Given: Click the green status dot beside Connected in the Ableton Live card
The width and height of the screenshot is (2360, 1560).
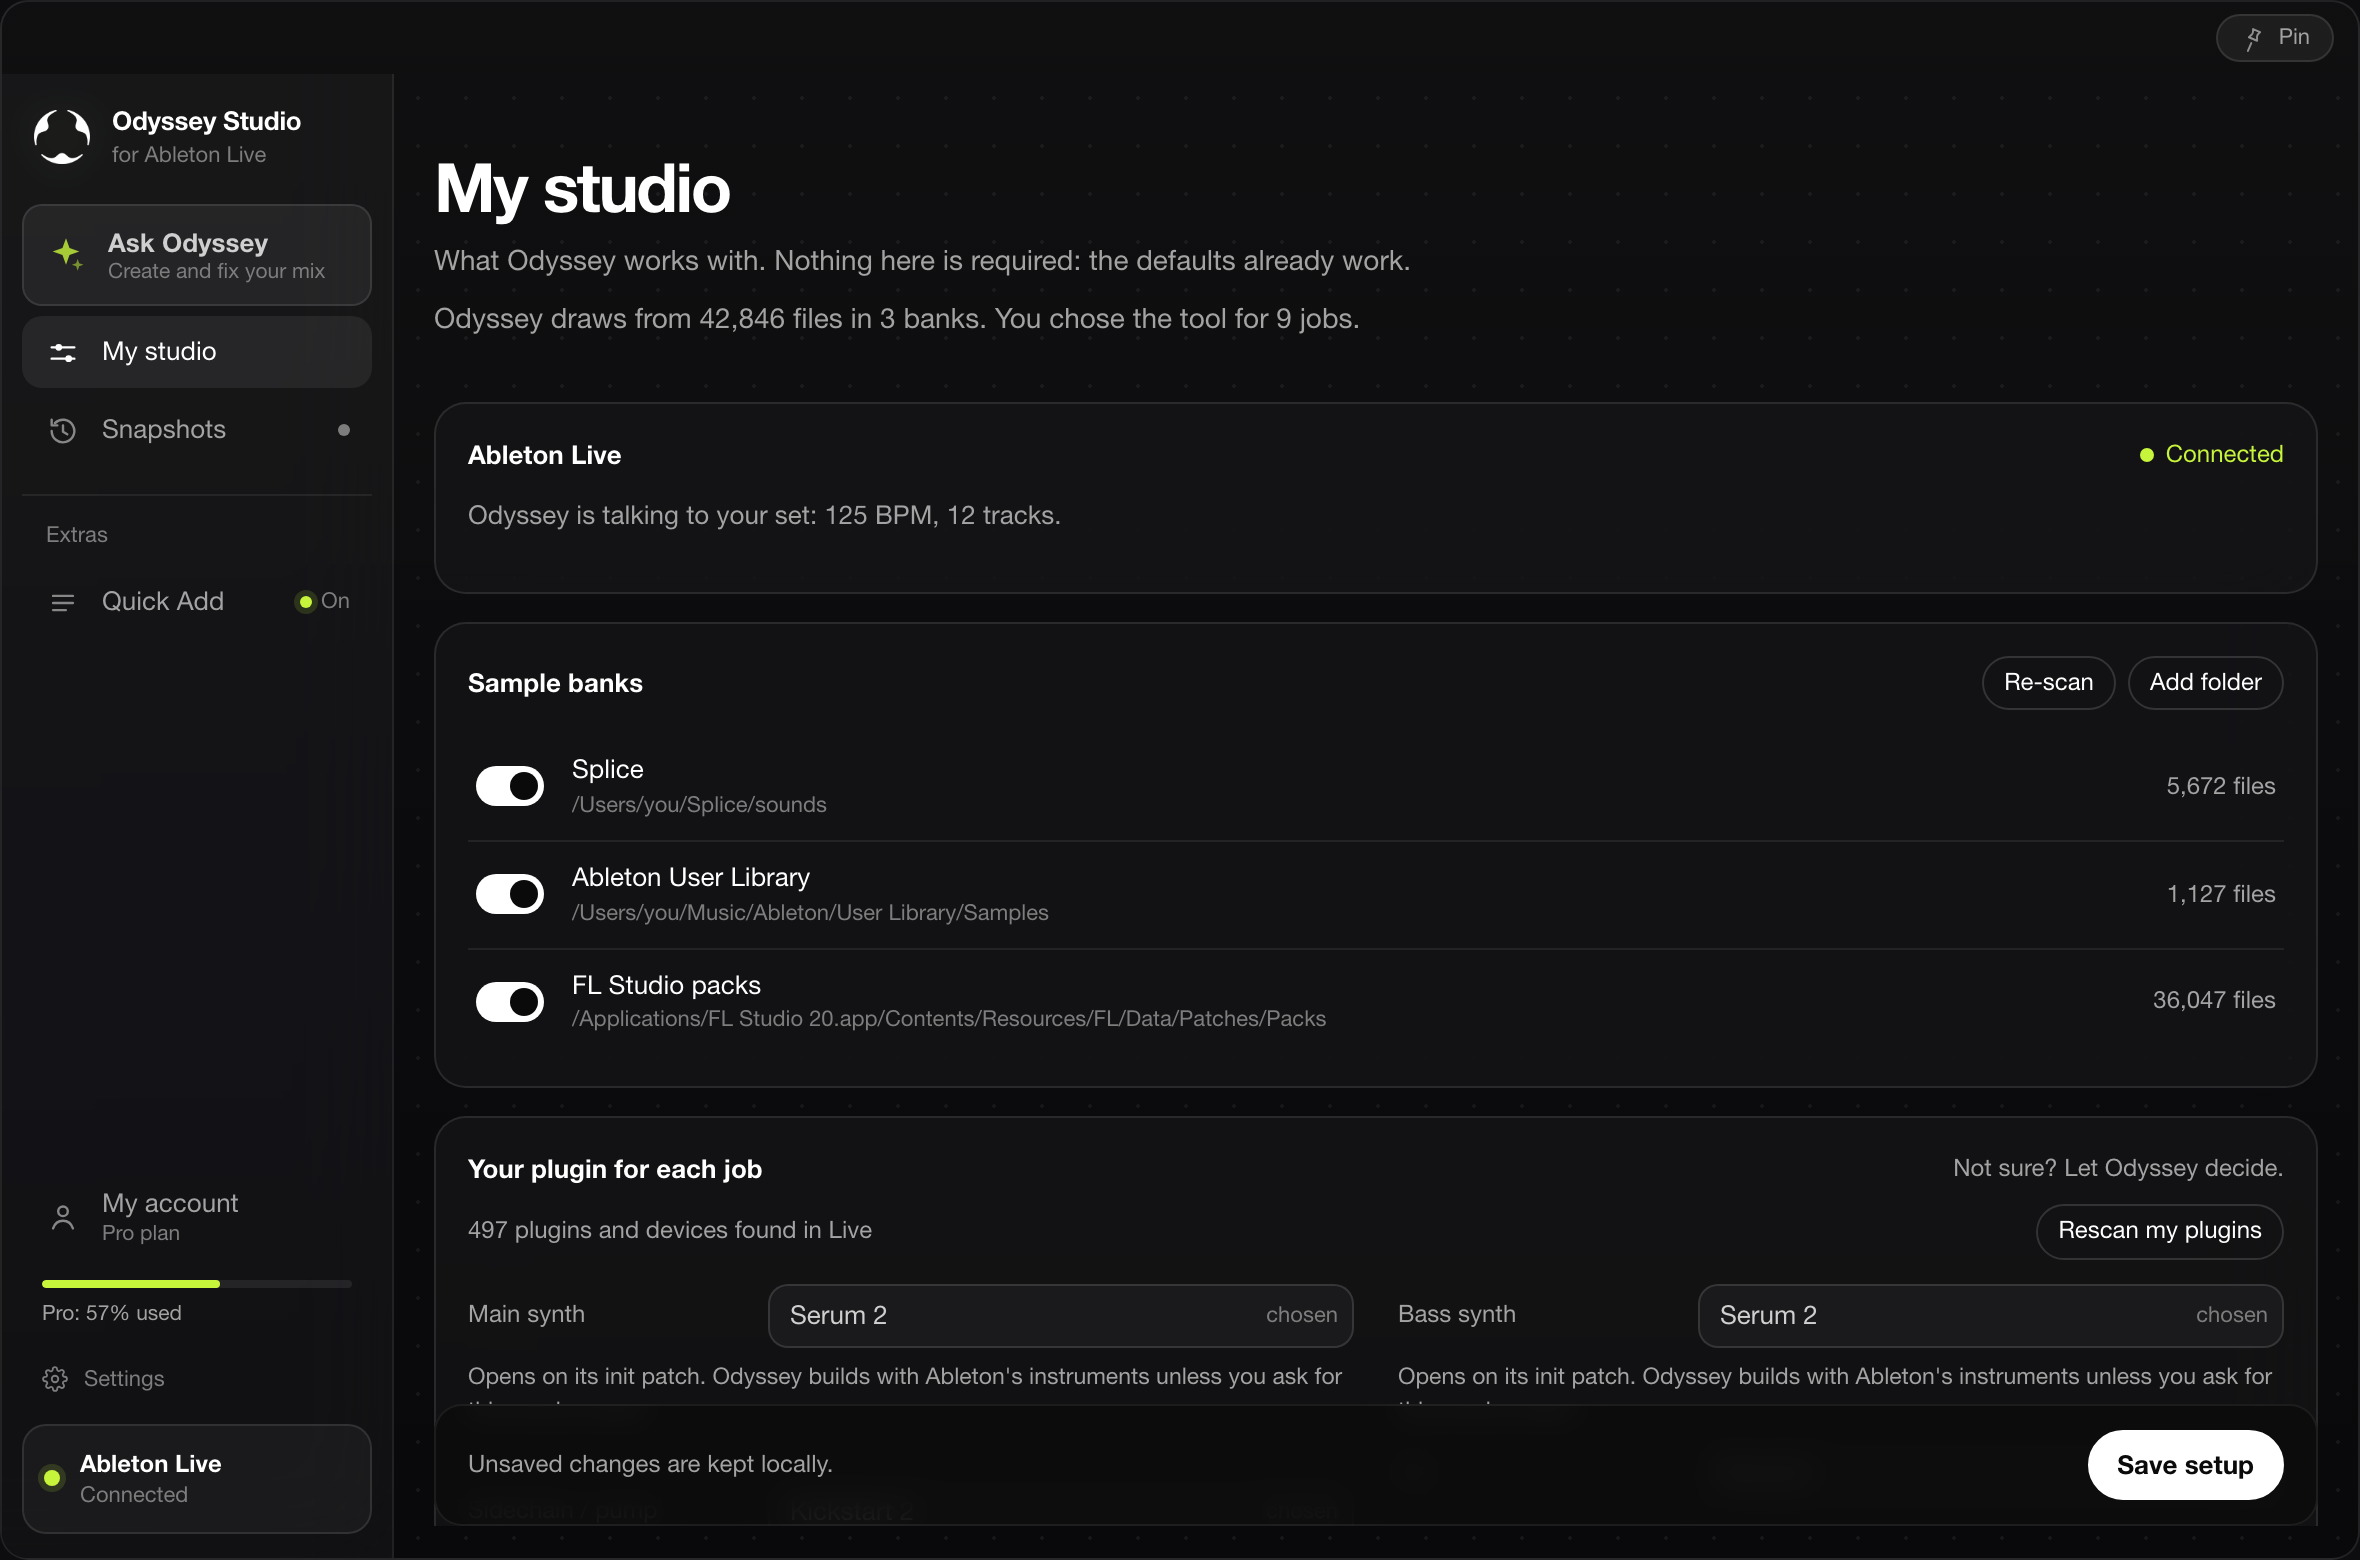Looking at the screenshot, I should coord(2146,455).
